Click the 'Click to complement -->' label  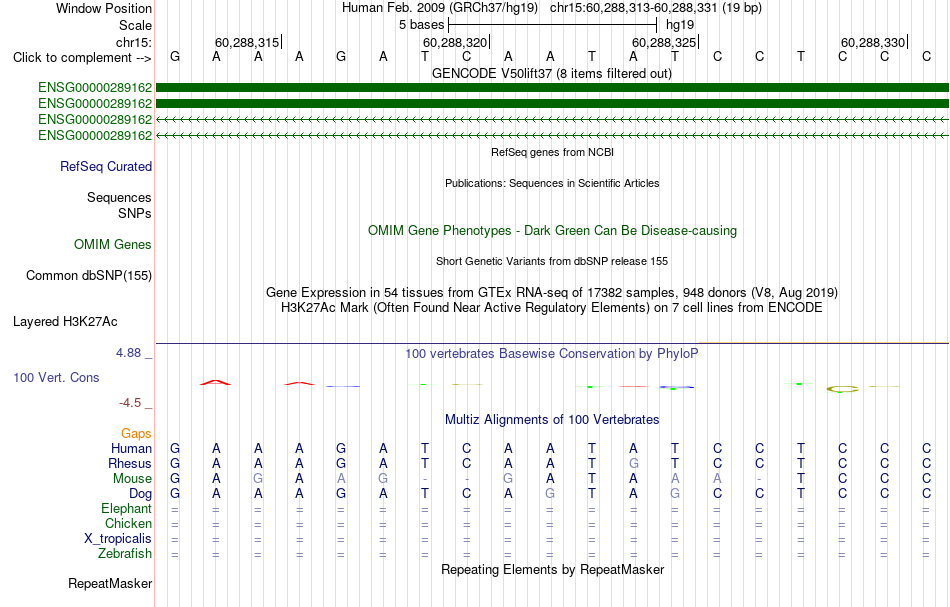pyautogui.click(x=82, y=58)
